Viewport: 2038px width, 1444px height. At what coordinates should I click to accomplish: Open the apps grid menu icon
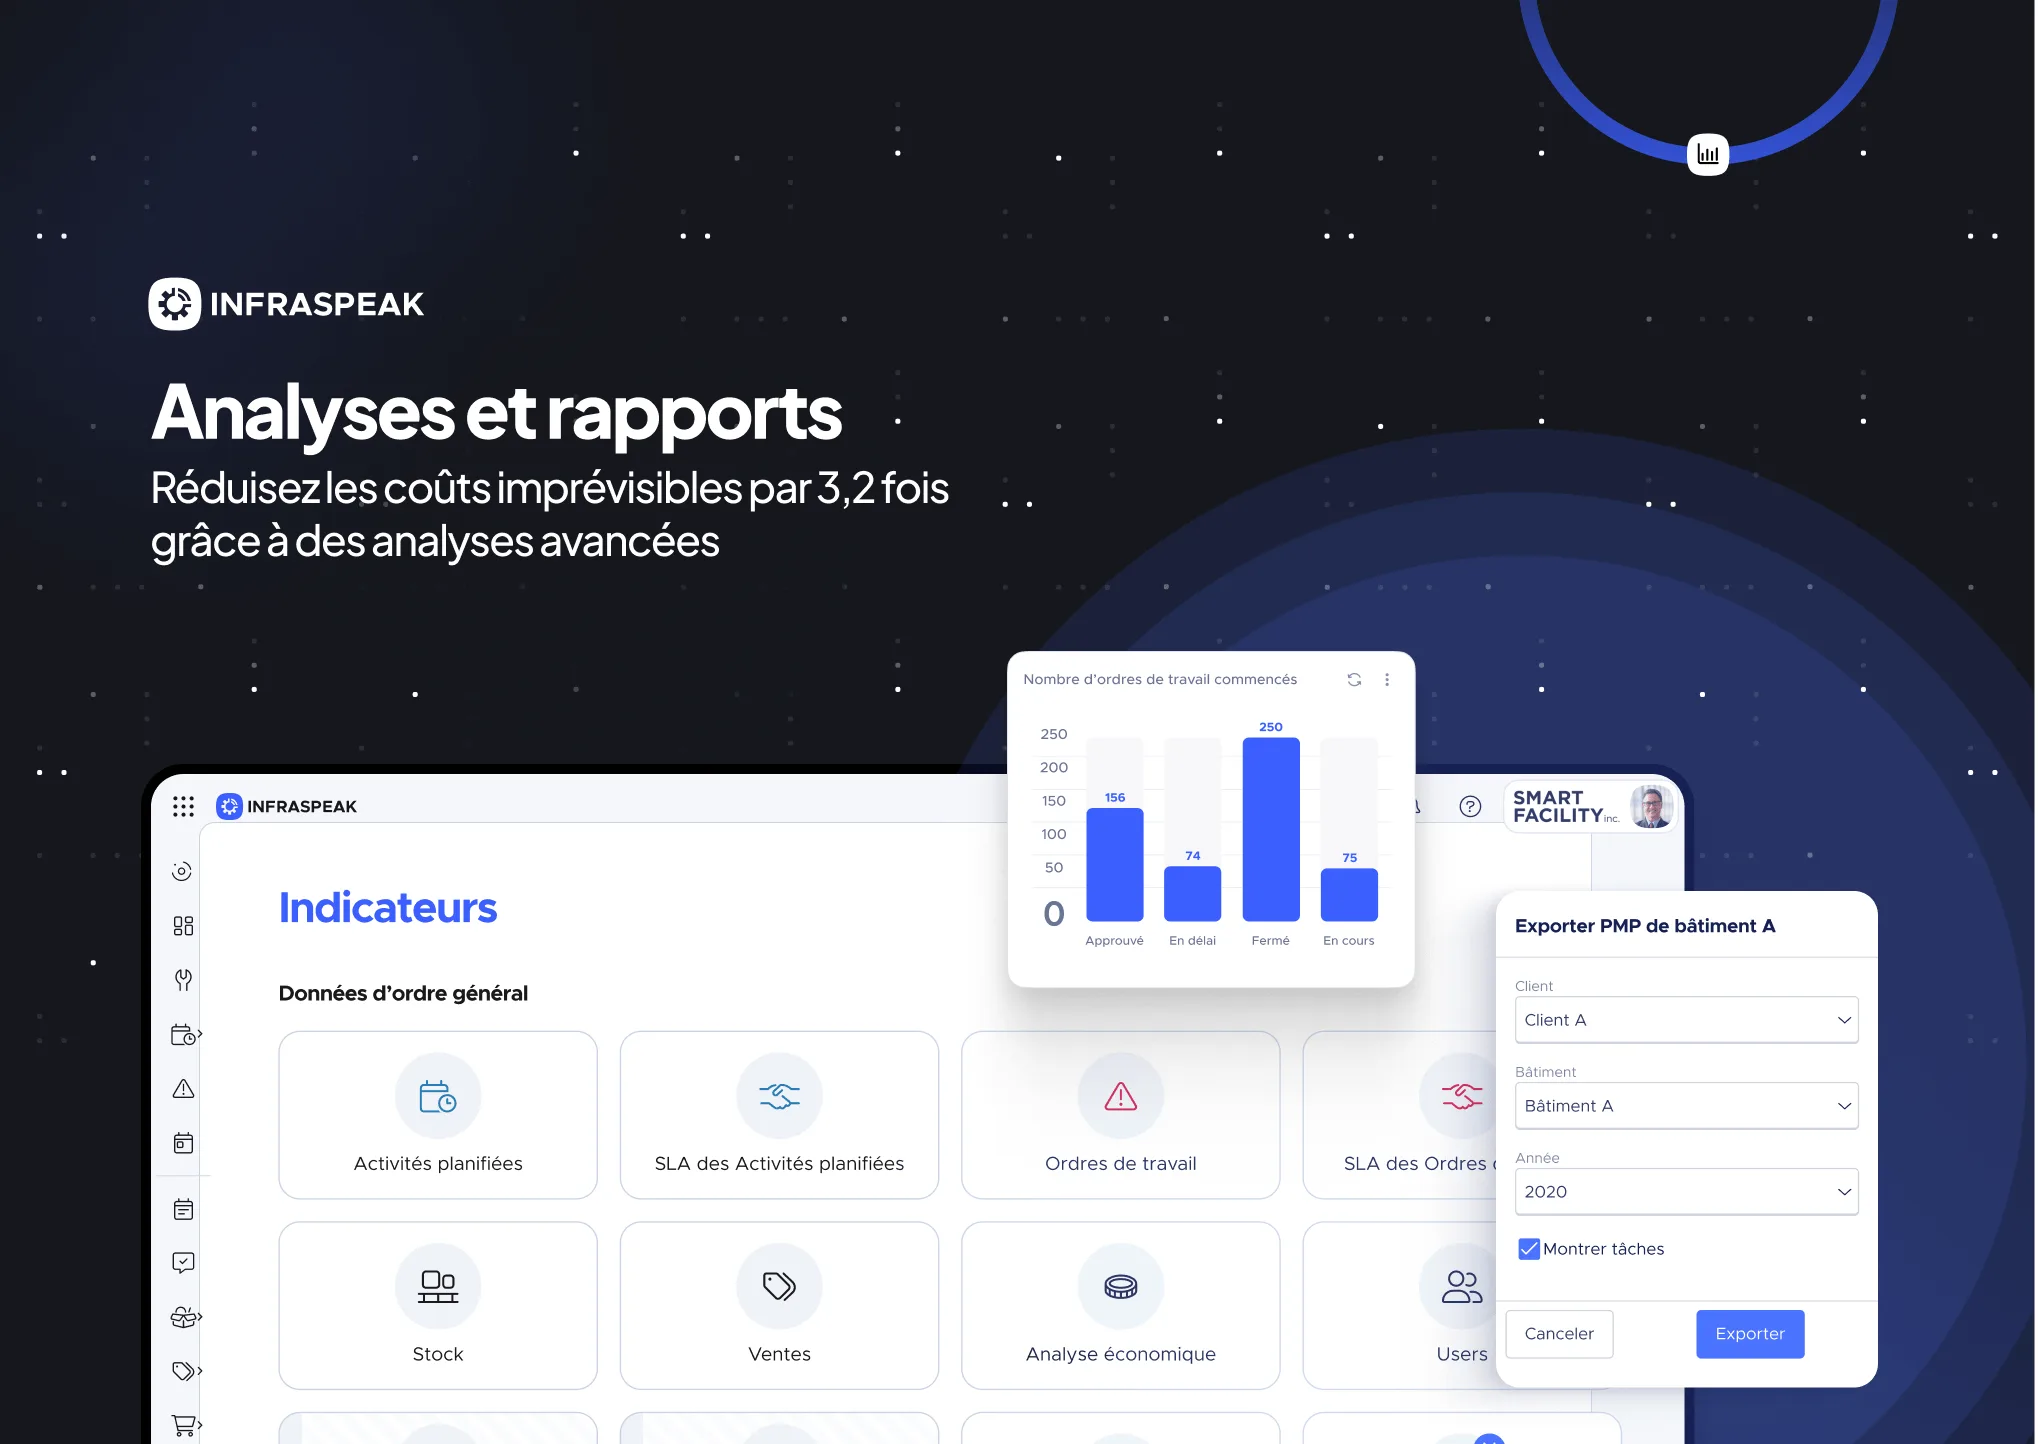pyautogui.click(x=183, y=806)
